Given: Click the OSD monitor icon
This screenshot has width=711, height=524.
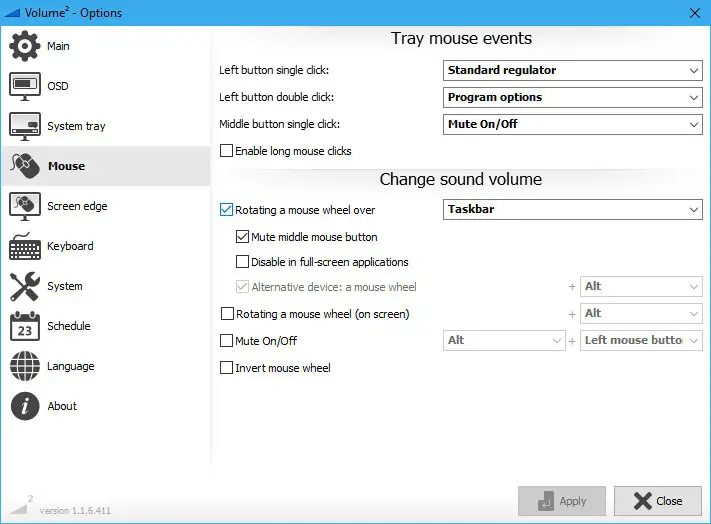Looking at the screenshot, I should click(24, 86).
